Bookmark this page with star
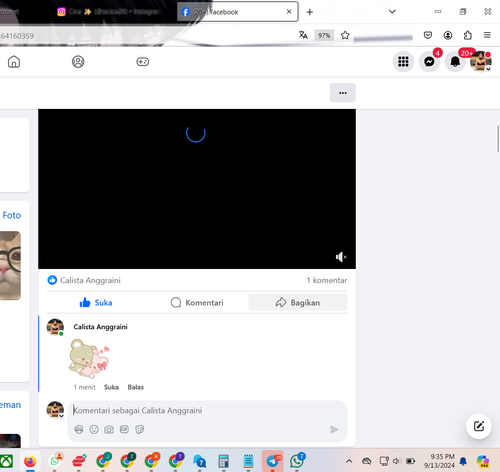This screenshot has height=472, width=500. click(x=345, y=35)
